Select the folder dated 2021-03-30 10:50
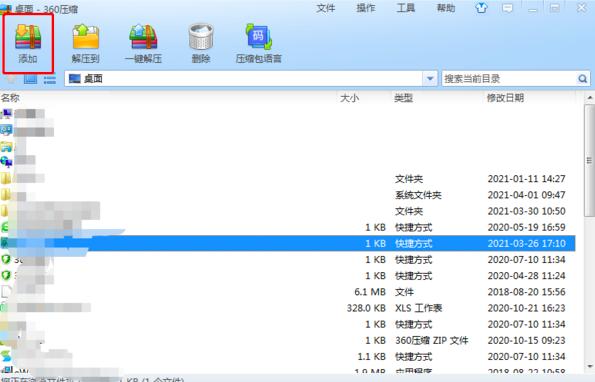 pyautogui.click(x=288, y=211)
